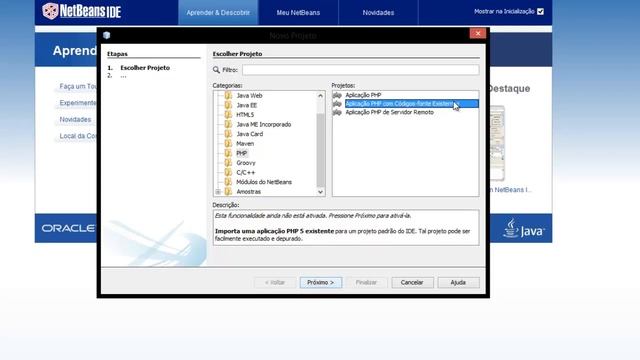Click the Java logo in the footer
The image size is (640, 360).
pos(524,229)
